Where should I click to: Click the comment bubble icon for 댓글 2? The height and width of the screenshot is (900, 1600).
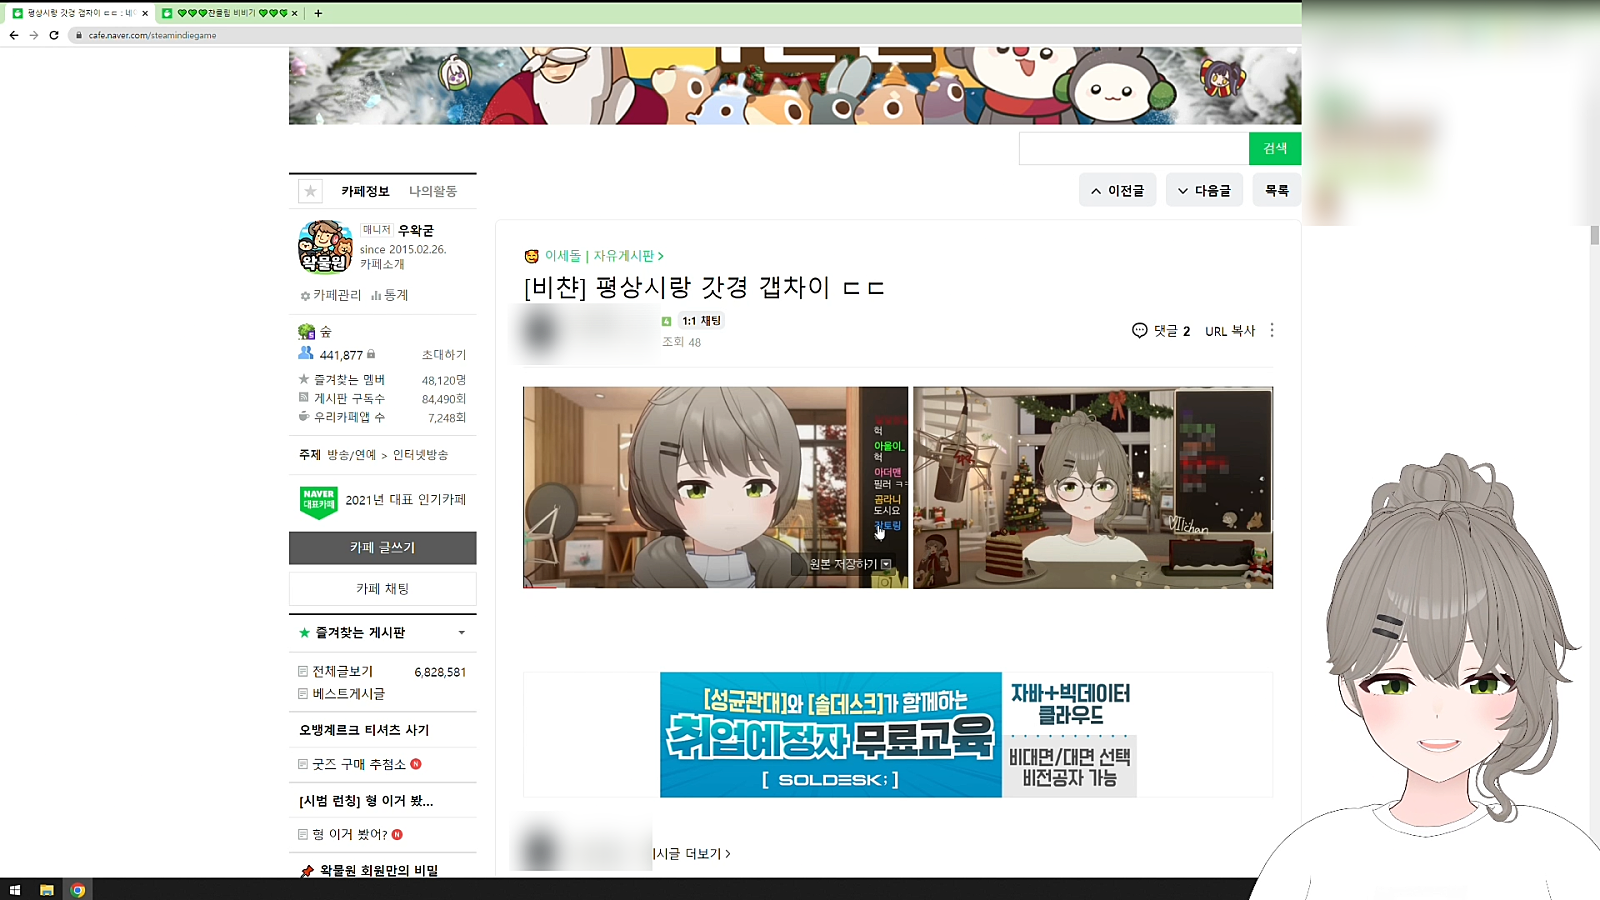(1139, 330)
